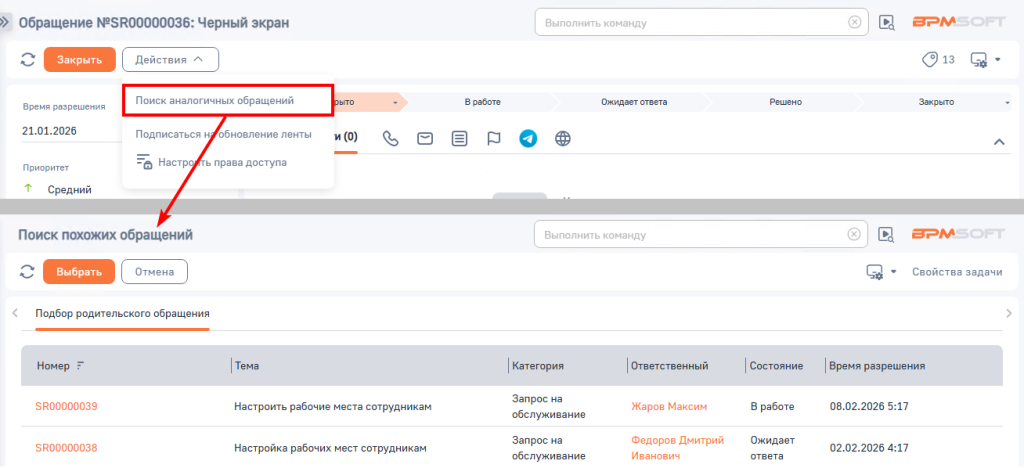The image size is (1024, 468).
Task: Select the flag task channel icon
Action: [x=494, y=138]
